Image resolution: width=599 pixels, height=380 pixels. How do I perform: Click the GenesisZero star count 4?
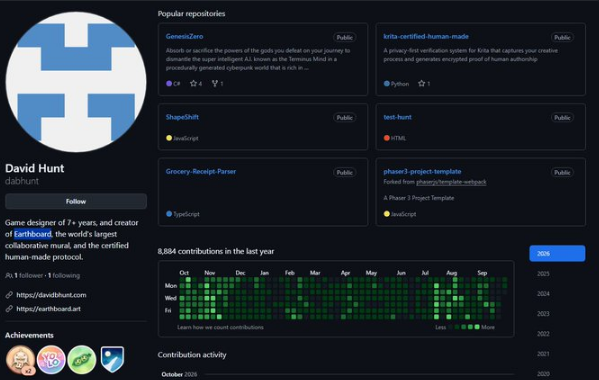(x=200, y=84)
